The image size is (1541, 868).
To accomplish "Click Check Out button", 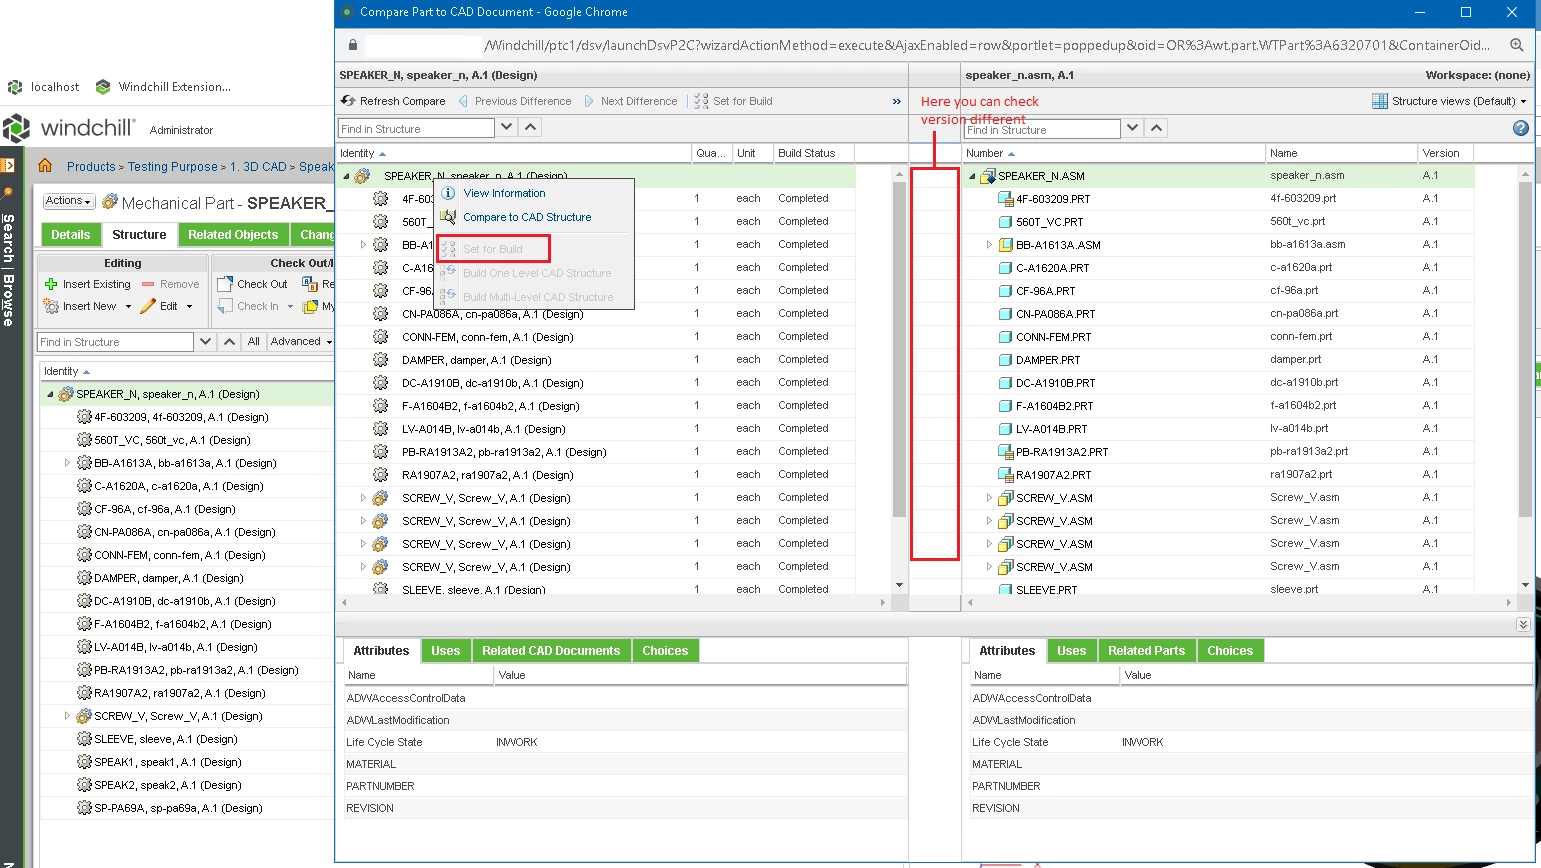I will 253,284.
